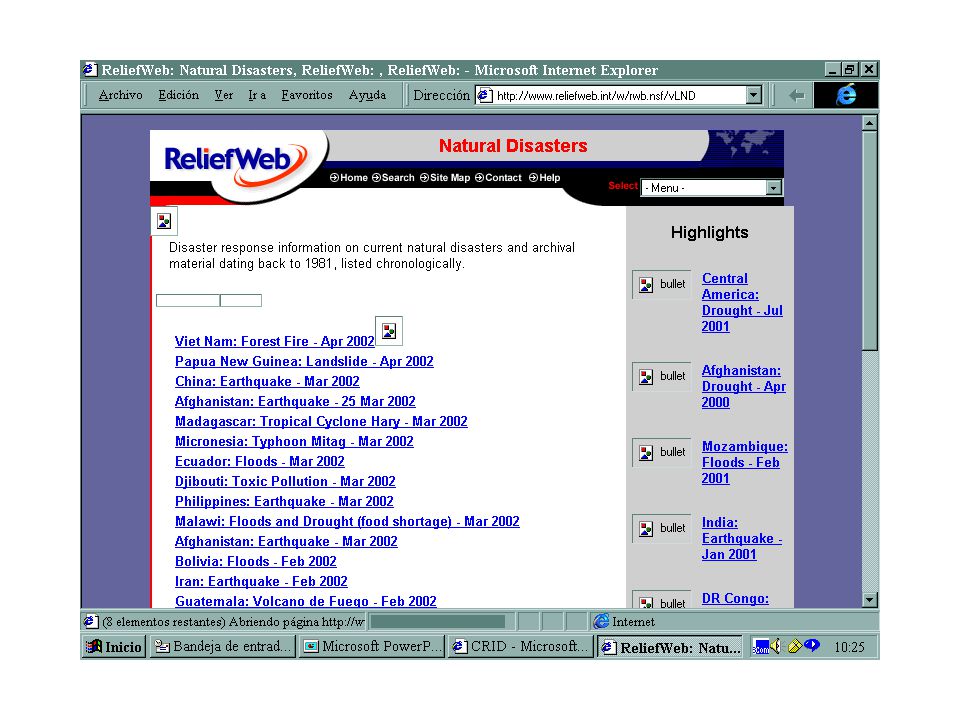Click the Internet Explorer throbber logo
Image resolution: width=960 pixels, height=720 pixels.
click(x=846, y=96)
